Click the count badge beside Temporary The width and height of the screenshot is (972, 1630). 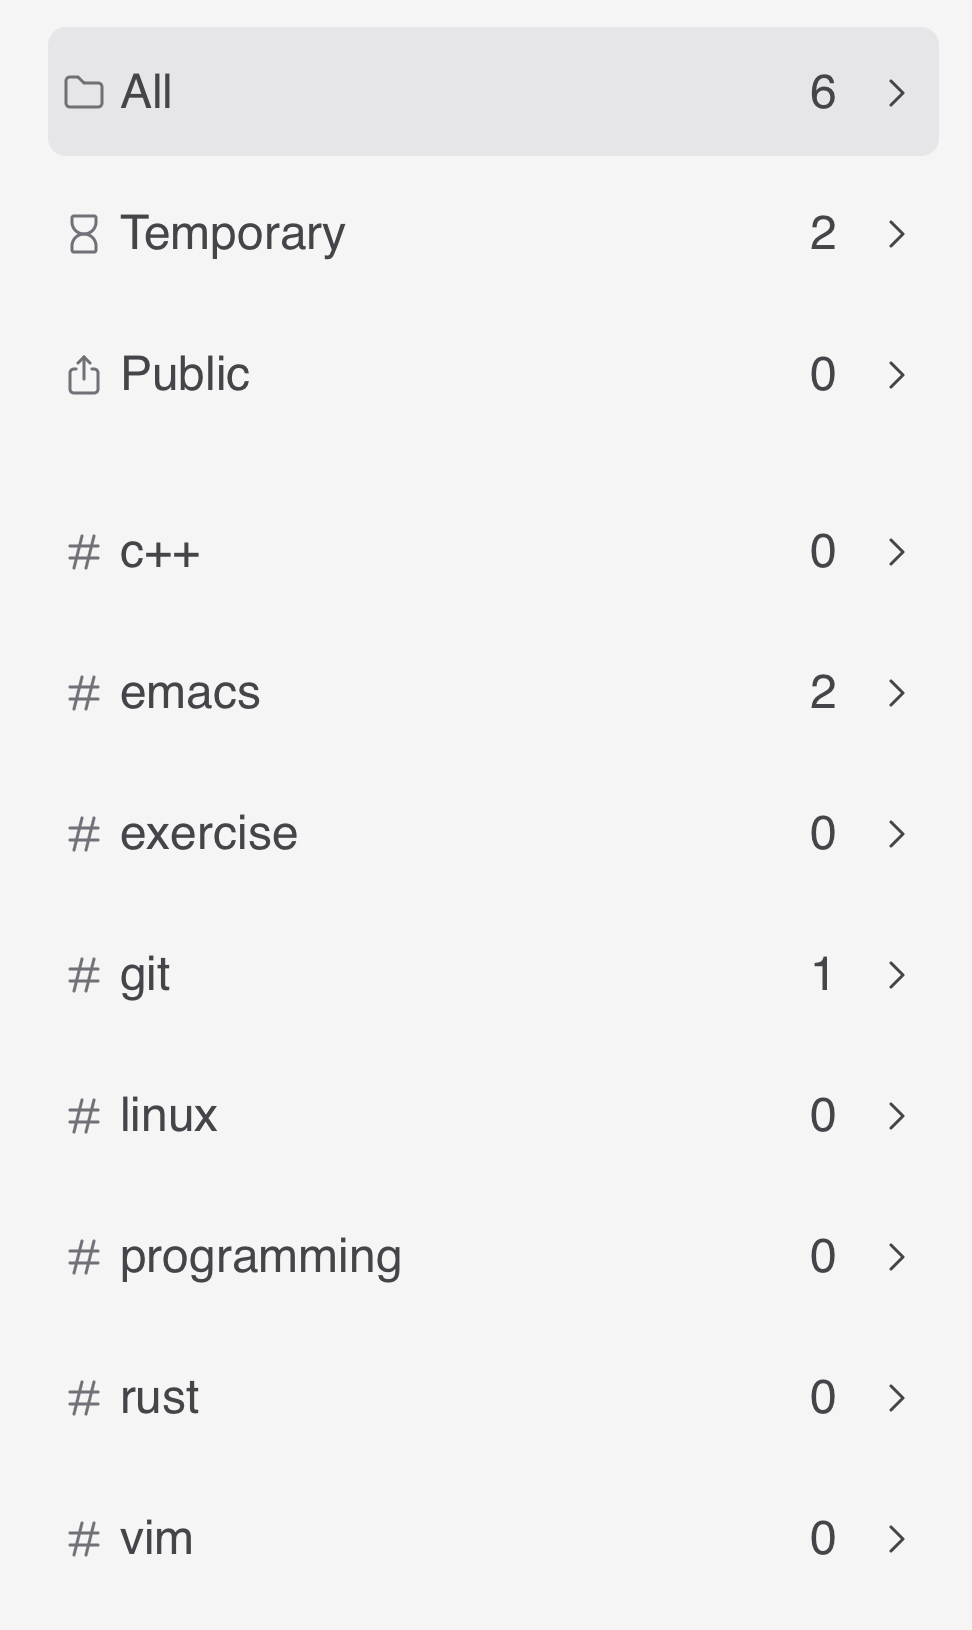(823, 233)
